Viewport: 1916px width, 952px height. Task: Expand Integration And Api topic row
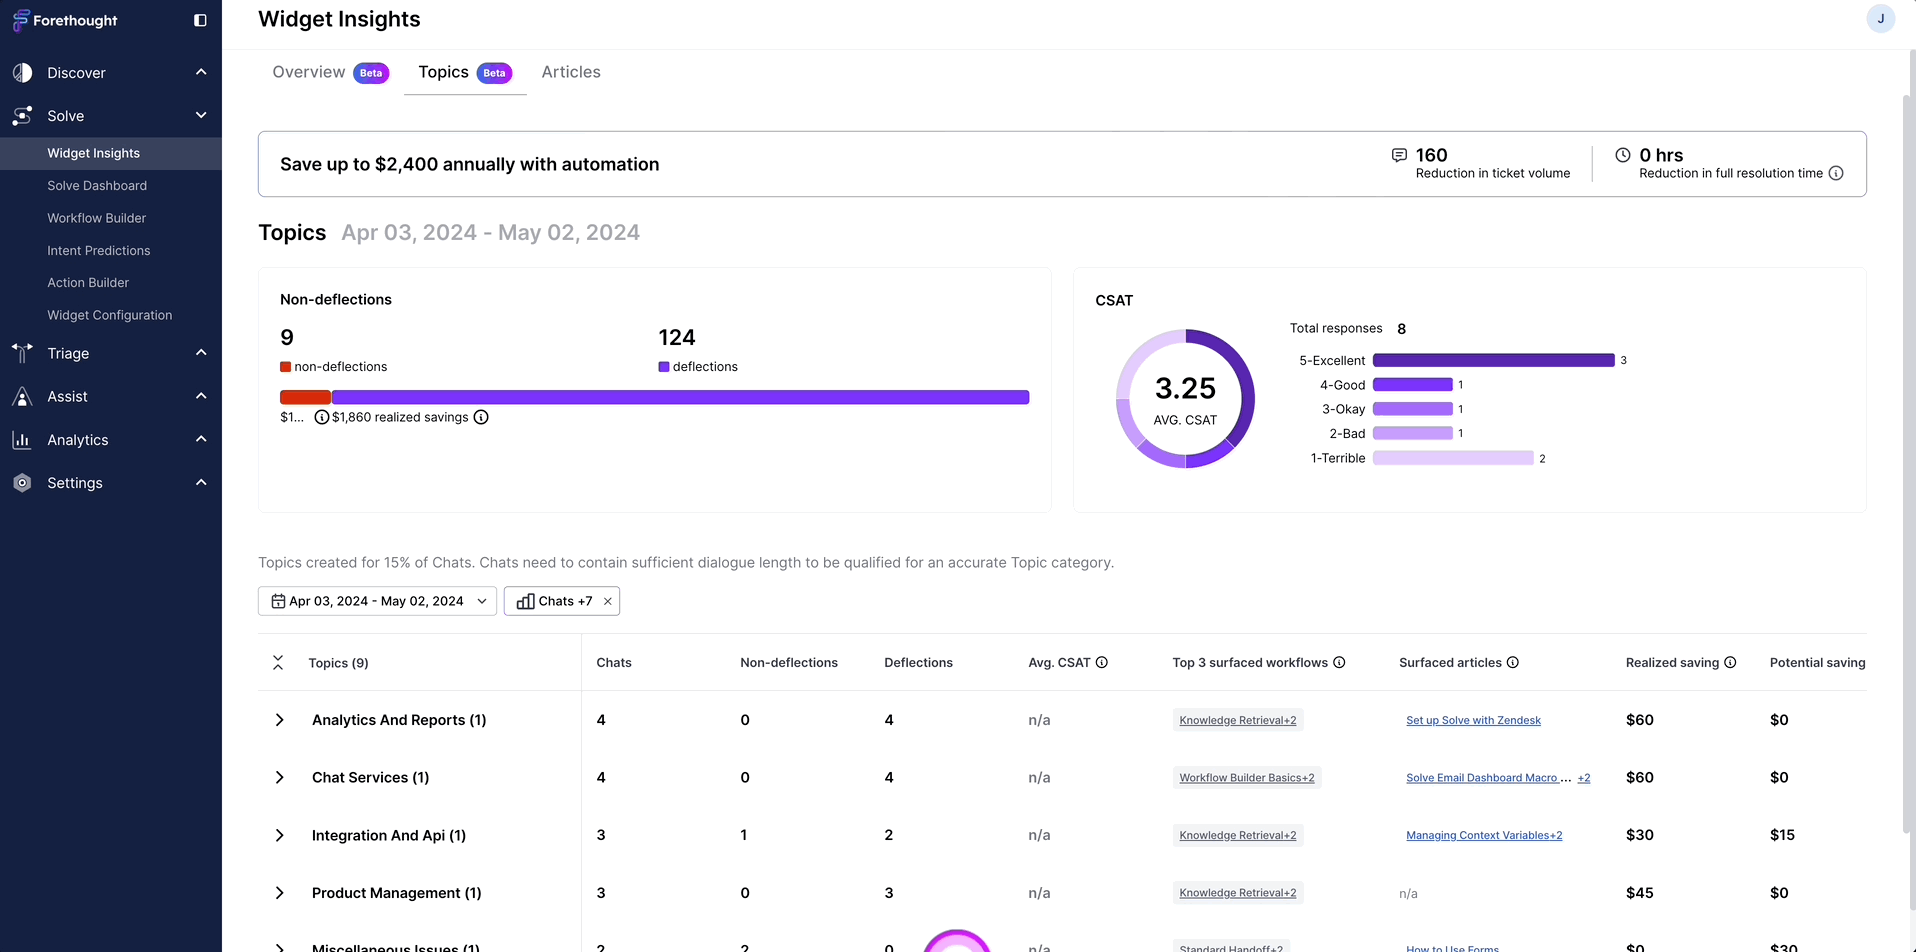[279, 835]
